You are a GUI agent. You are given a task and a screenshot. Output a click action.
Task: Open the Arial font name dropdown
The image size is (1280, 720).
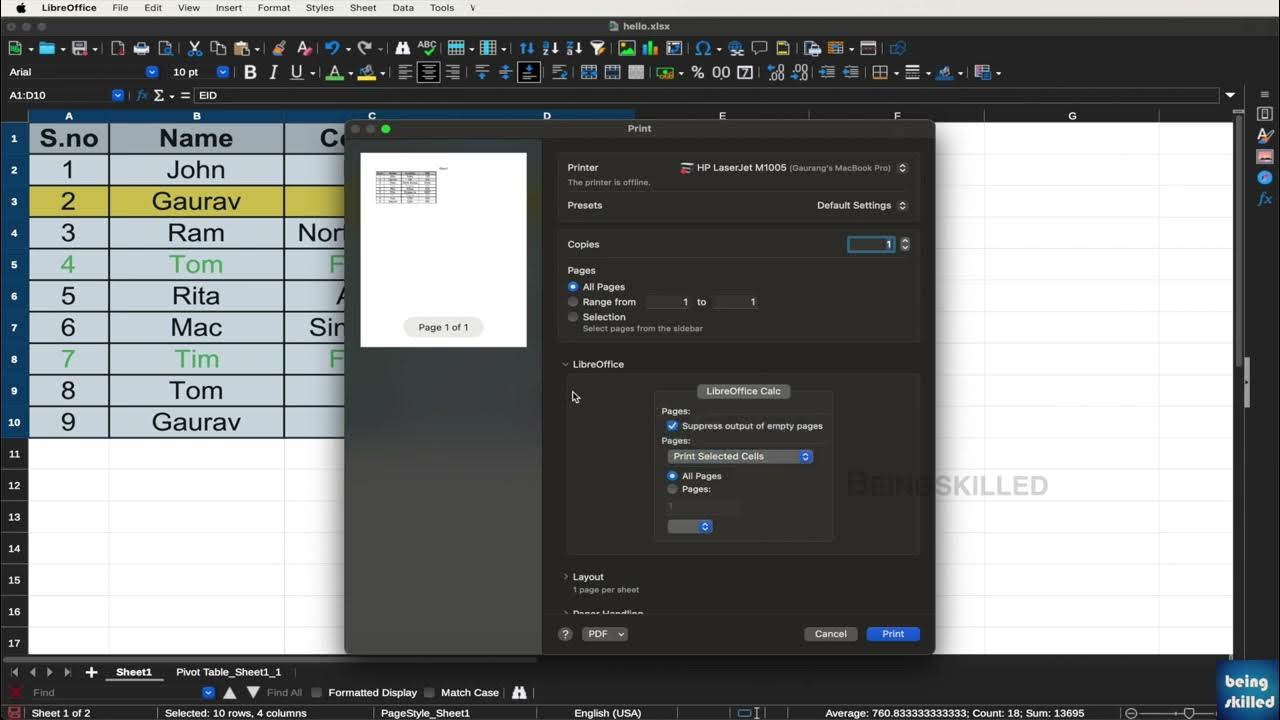pos(152,72)
